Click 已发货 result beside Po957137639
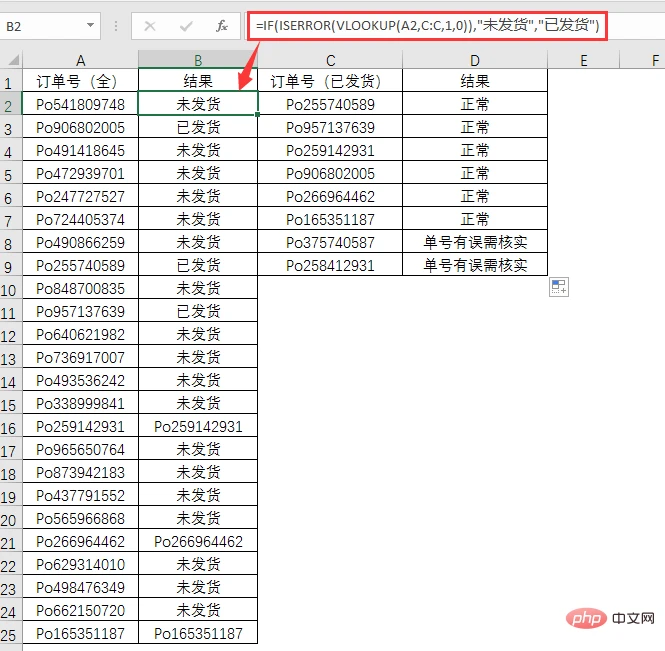Viewport: 665px width, 651px height. (x=198, y=311)
